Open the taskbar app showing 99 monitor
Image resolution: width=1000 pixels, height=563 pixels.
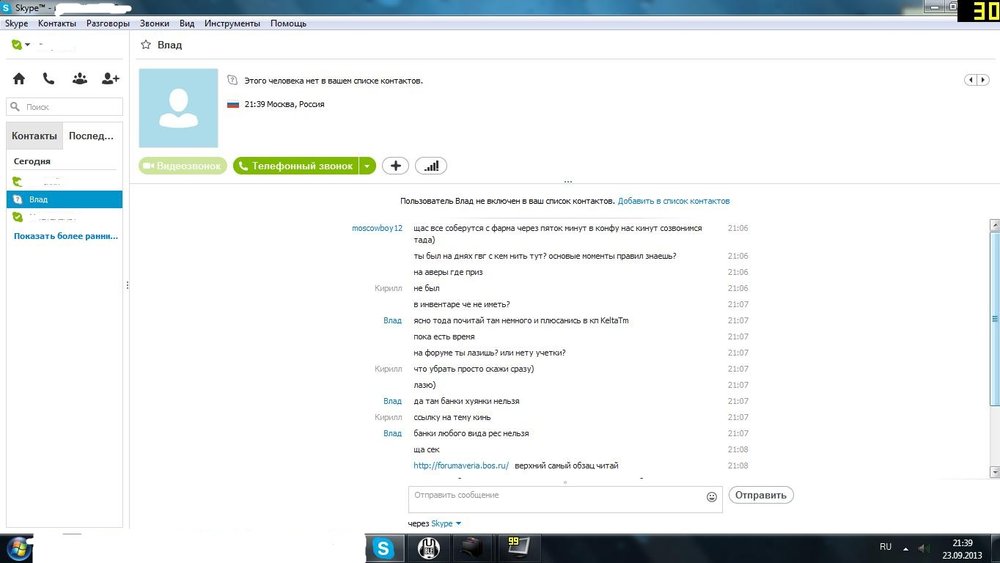pyautogui.click(x=517, y=547)
